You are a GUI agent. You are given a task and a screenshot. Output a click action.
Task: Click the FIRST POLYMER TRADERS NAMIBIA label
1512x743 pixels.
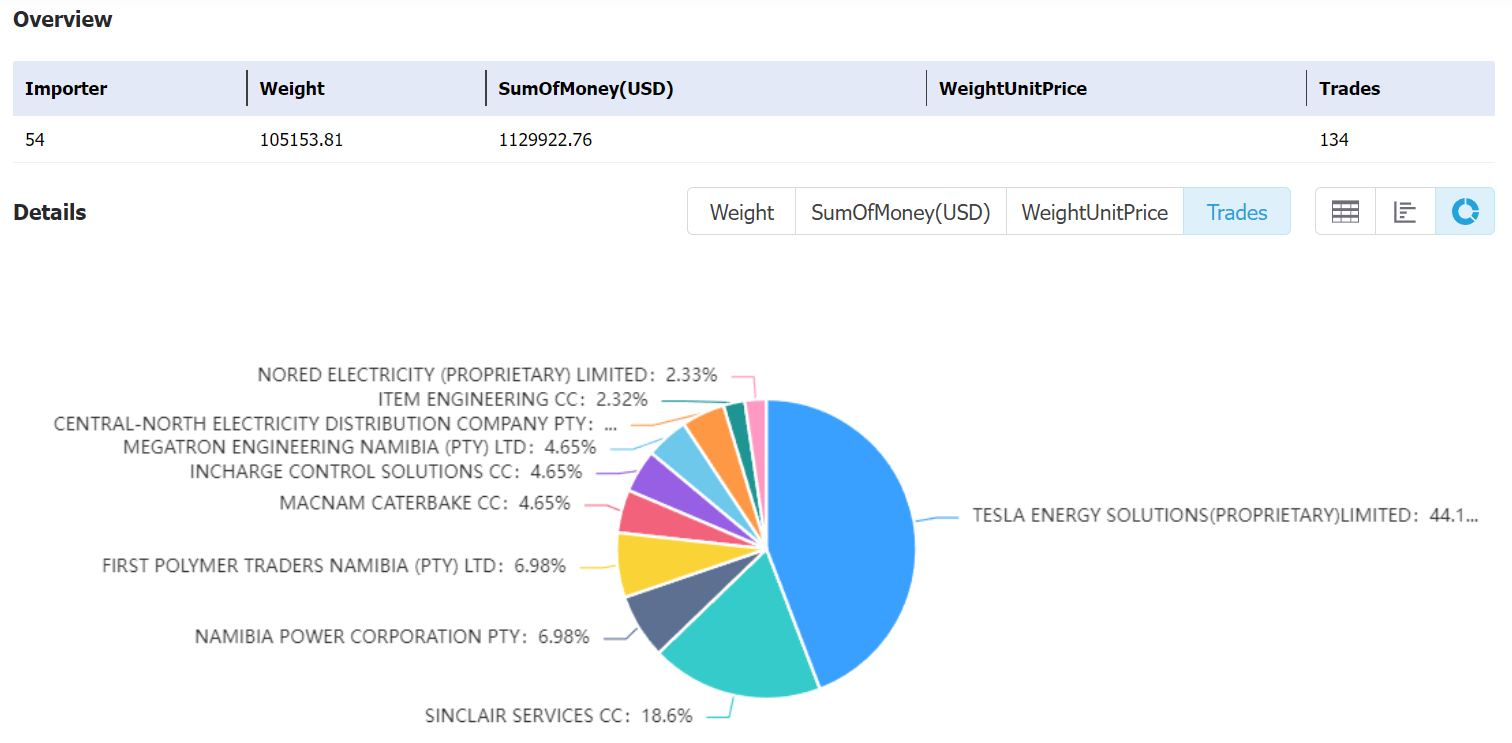pyautogui.click(x=334, y=566)
